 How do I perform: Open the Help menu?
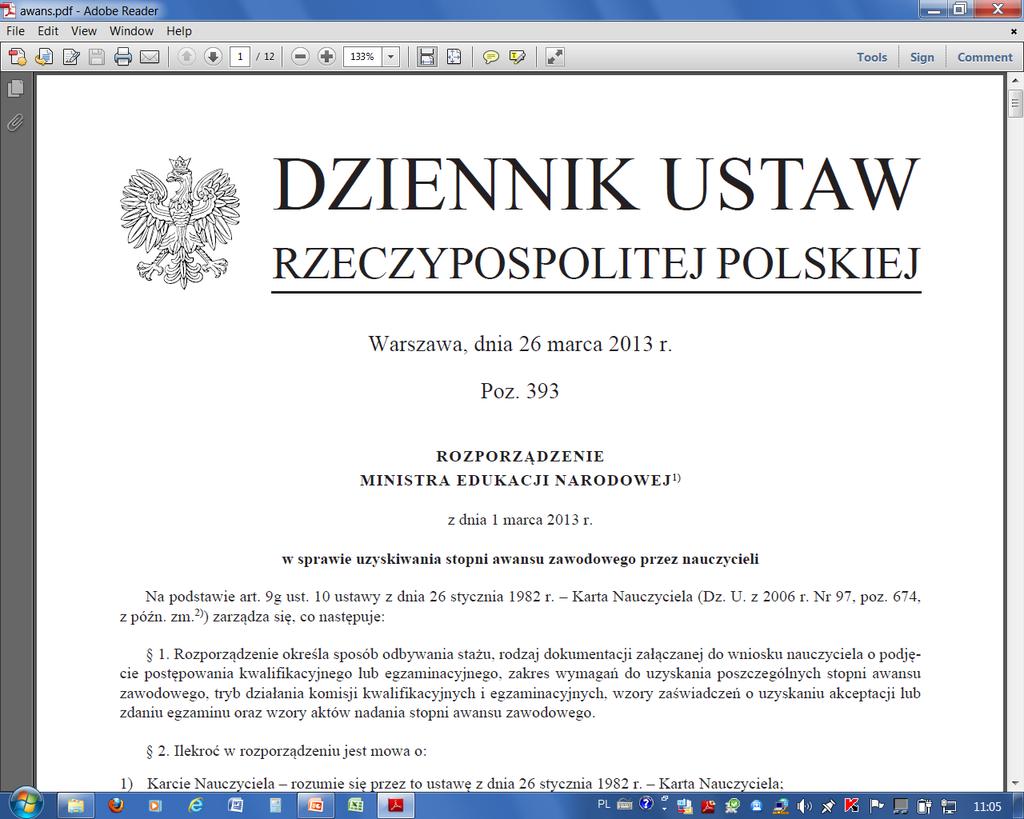179,31
